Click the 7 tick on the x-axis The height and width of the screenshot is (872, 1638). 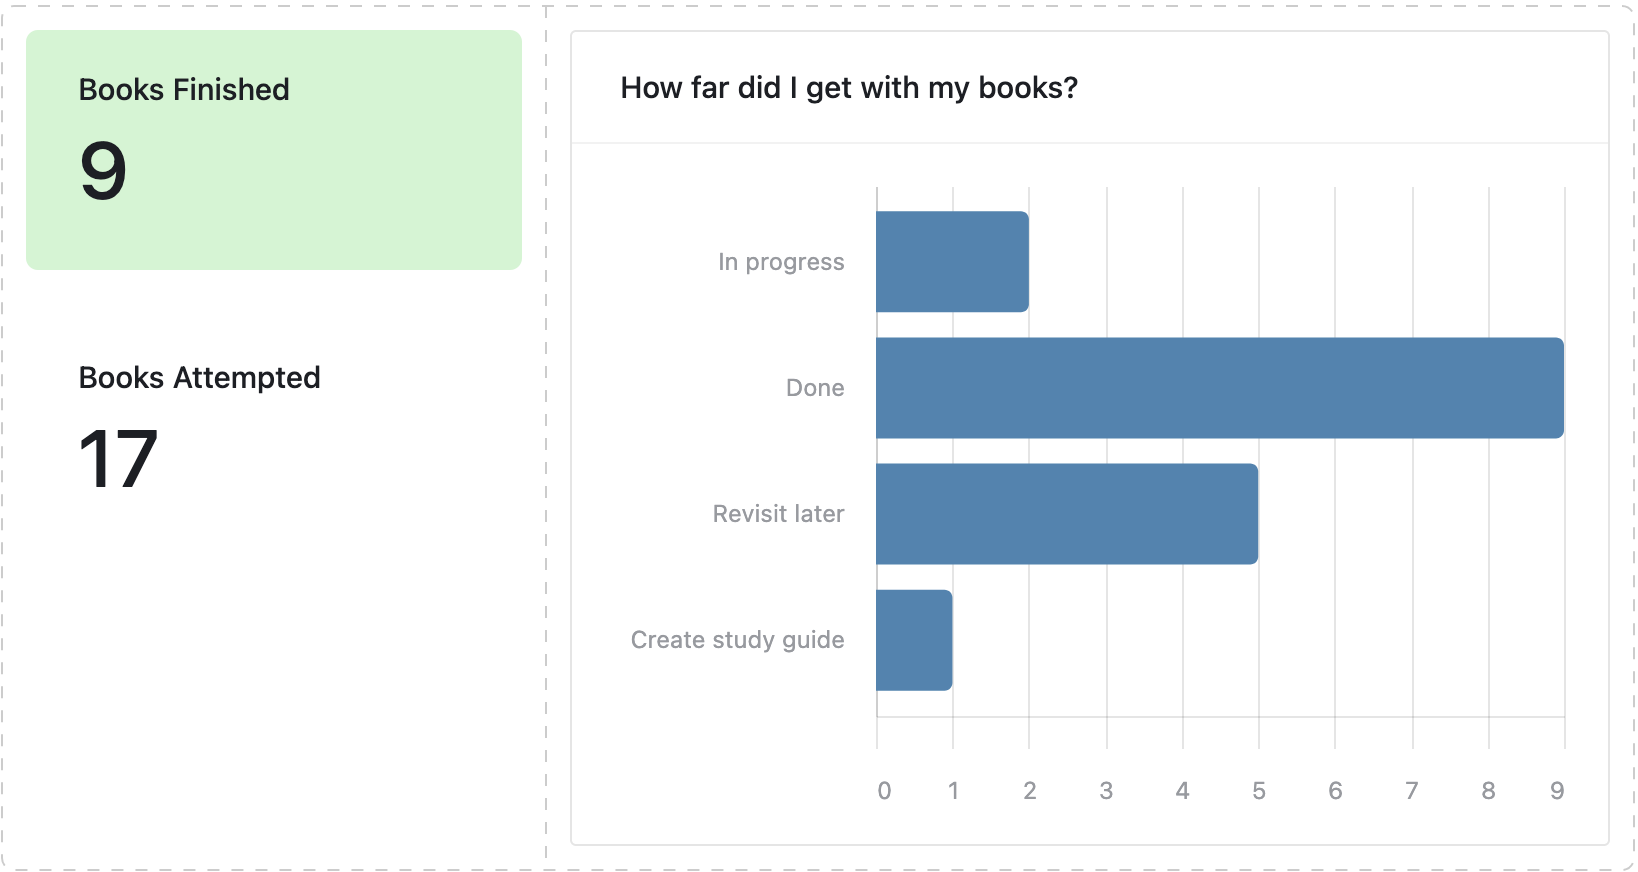click(1412, 791)
